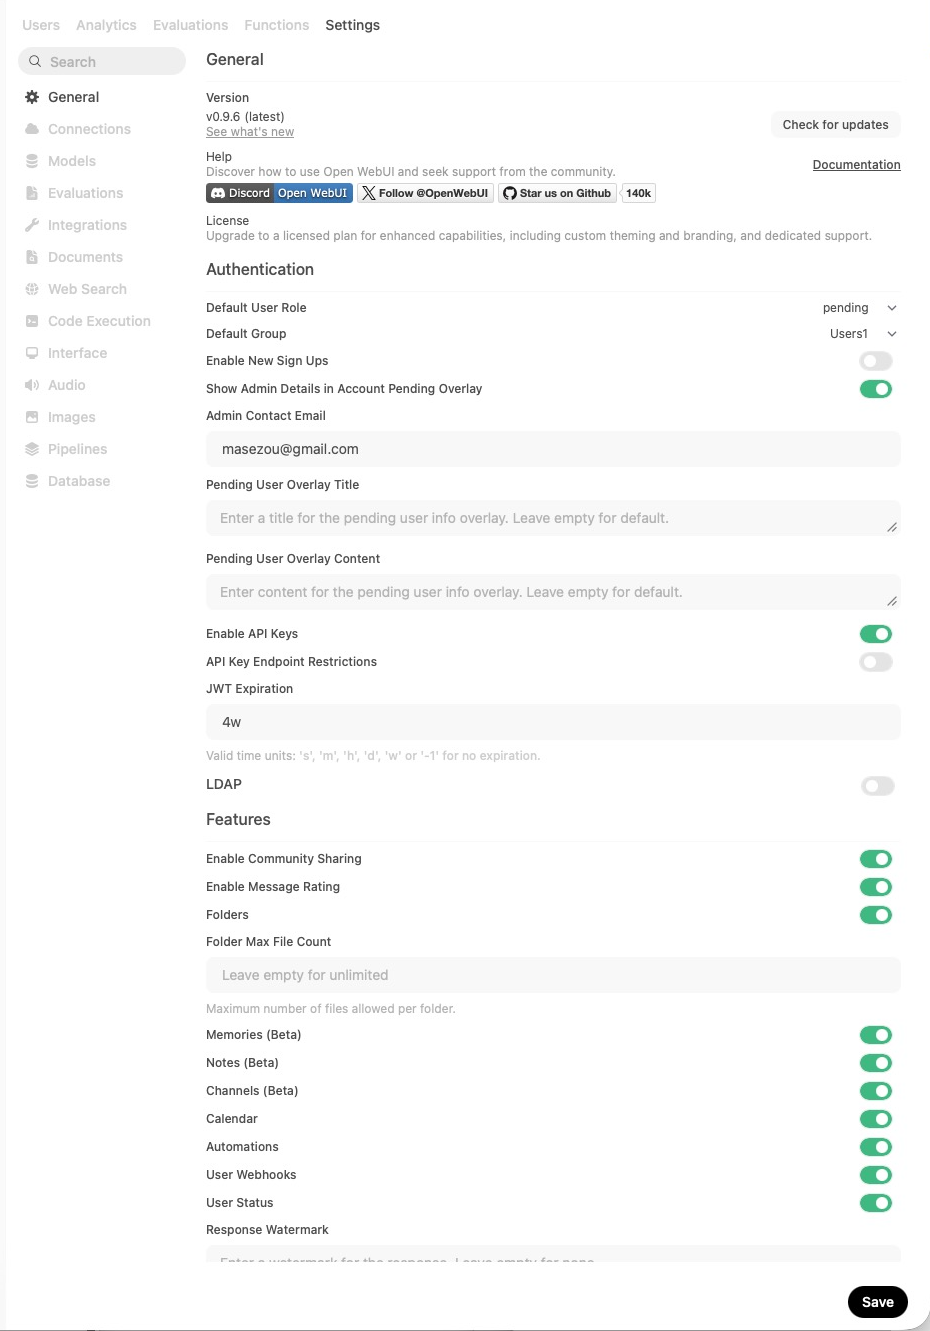Disable the Calendar feature toggle
930x1331 pixels.
click(876, 1119)
